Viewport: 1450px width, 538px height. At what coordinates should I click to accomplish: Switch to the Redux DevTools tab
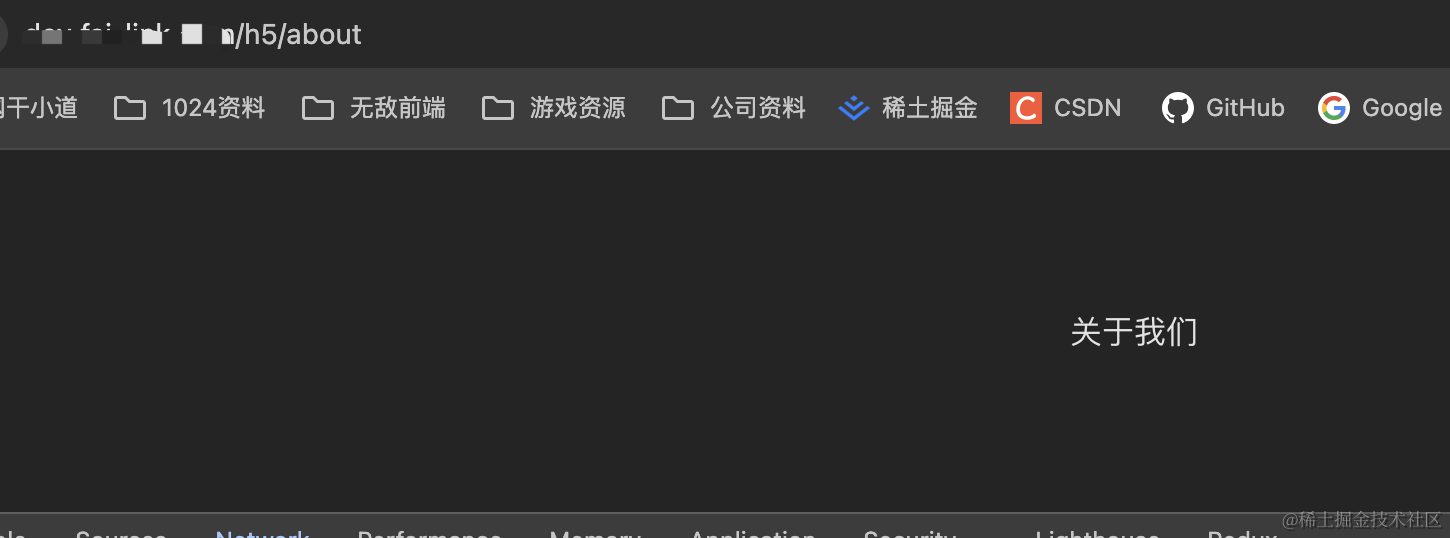click(x=1241, y=533)
